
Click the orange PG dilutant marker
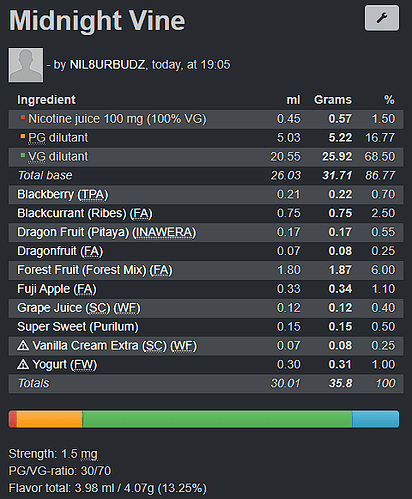coord(23,136)
